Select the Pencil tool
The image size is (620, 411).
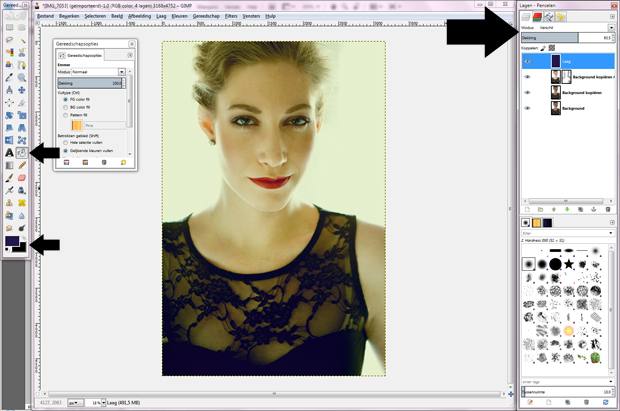pos(22,165)
